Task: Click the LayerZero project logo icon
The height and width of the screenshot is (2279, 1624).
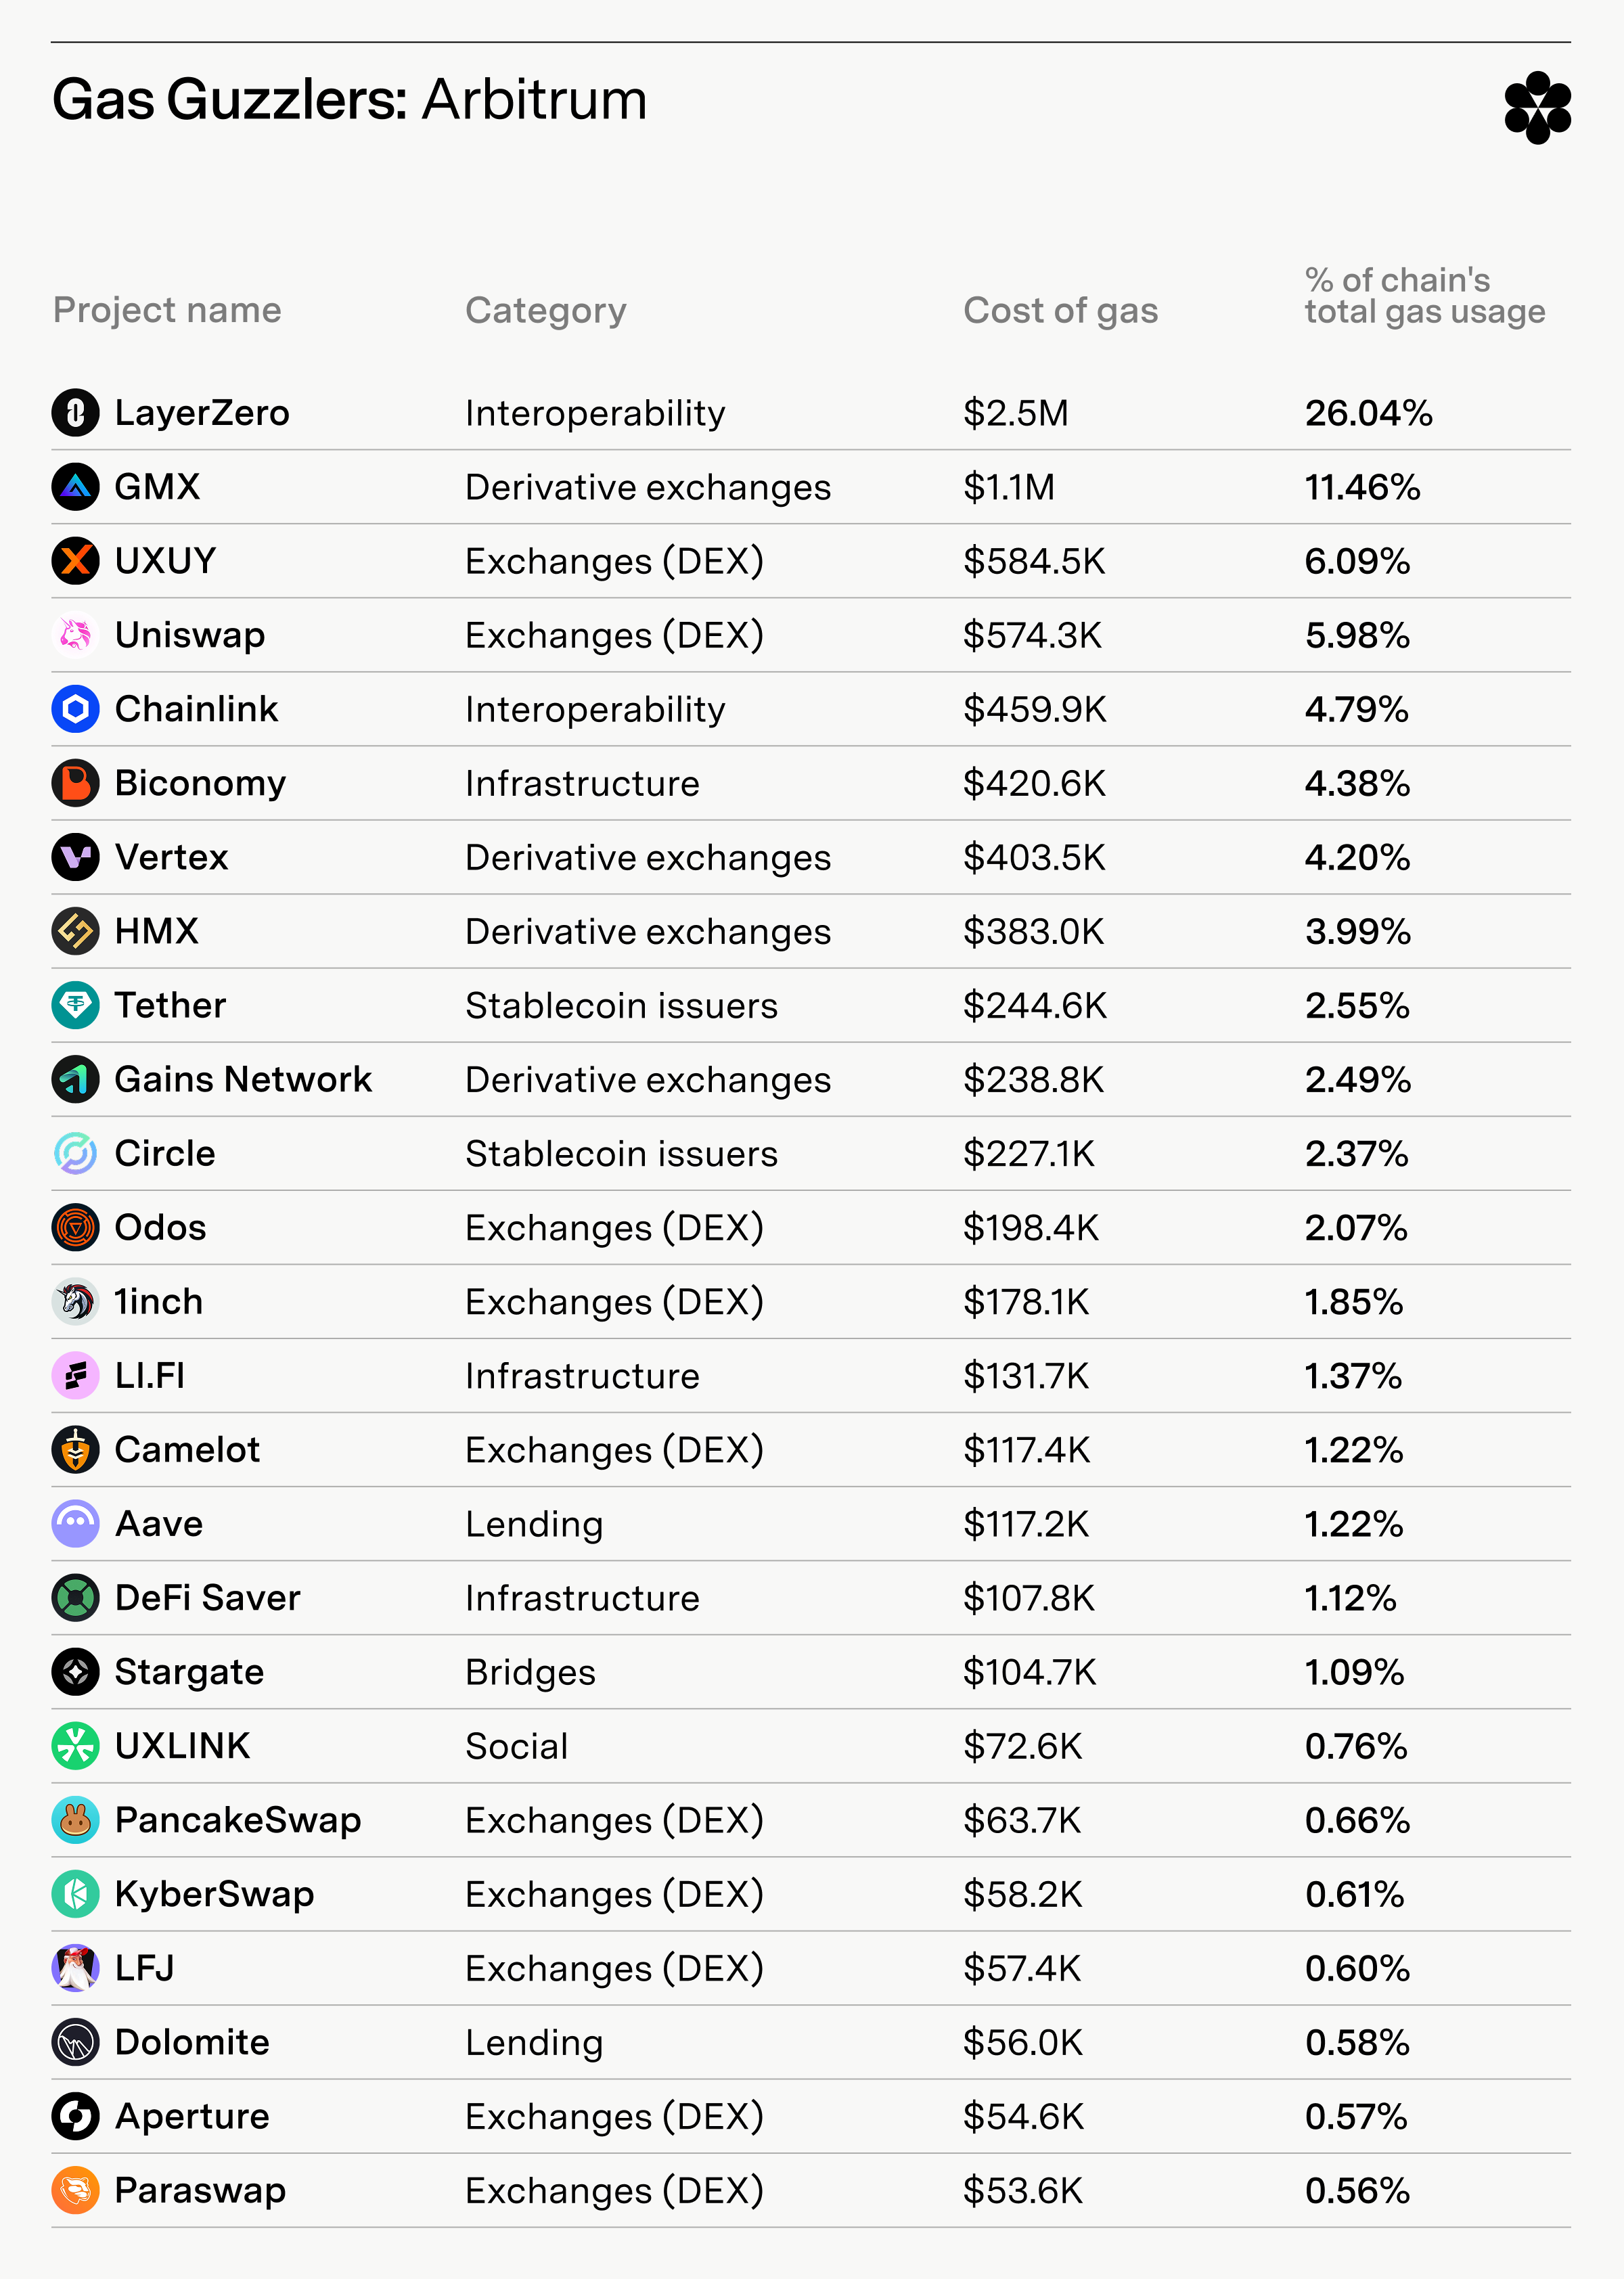Action: point(75,412)
